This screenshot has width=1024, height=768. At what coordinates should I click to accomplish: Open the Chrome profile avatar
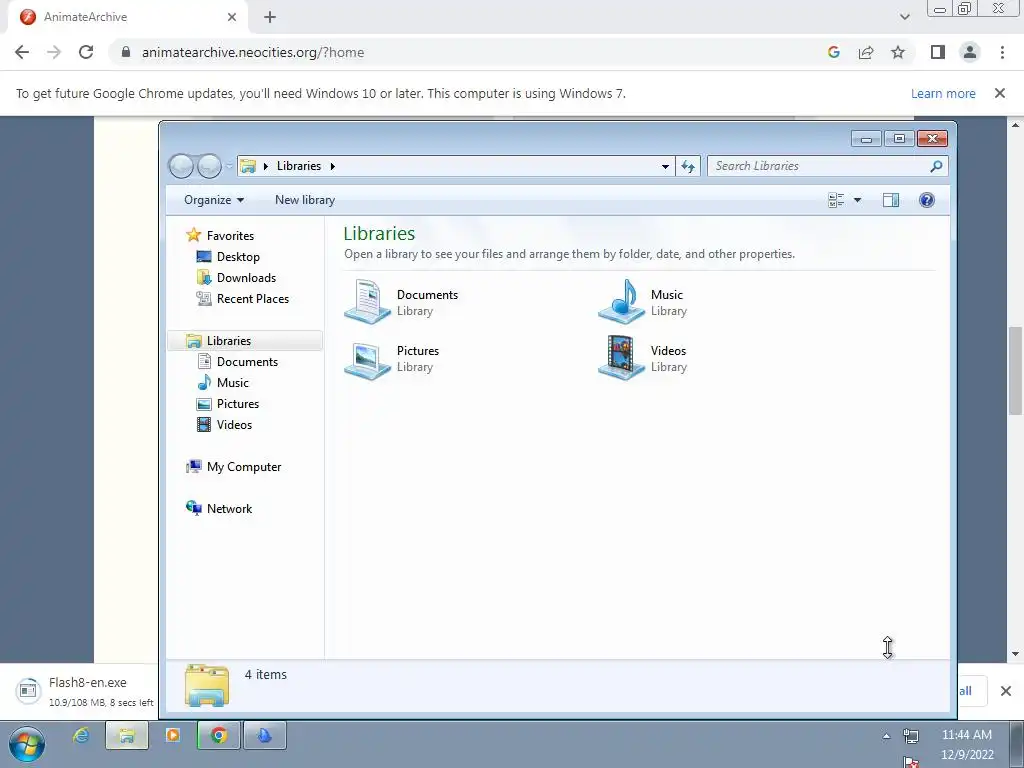pos(970,52)
